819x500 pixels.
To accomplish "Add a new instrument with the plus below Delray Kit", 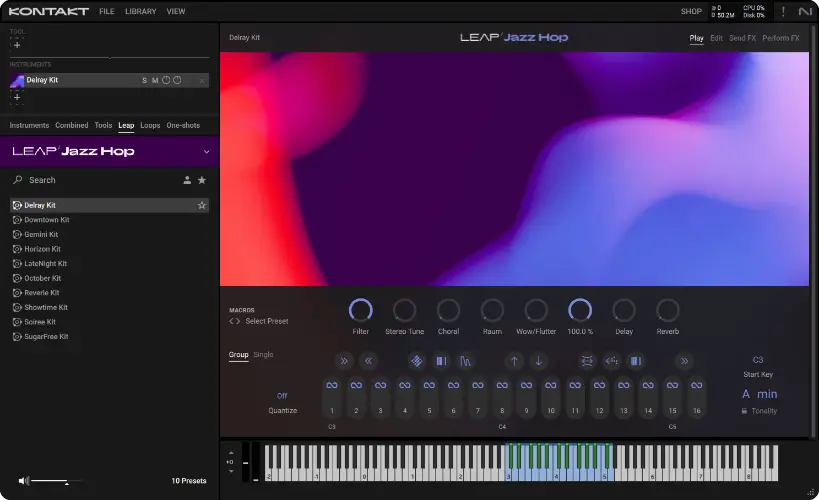I will 17,97.
